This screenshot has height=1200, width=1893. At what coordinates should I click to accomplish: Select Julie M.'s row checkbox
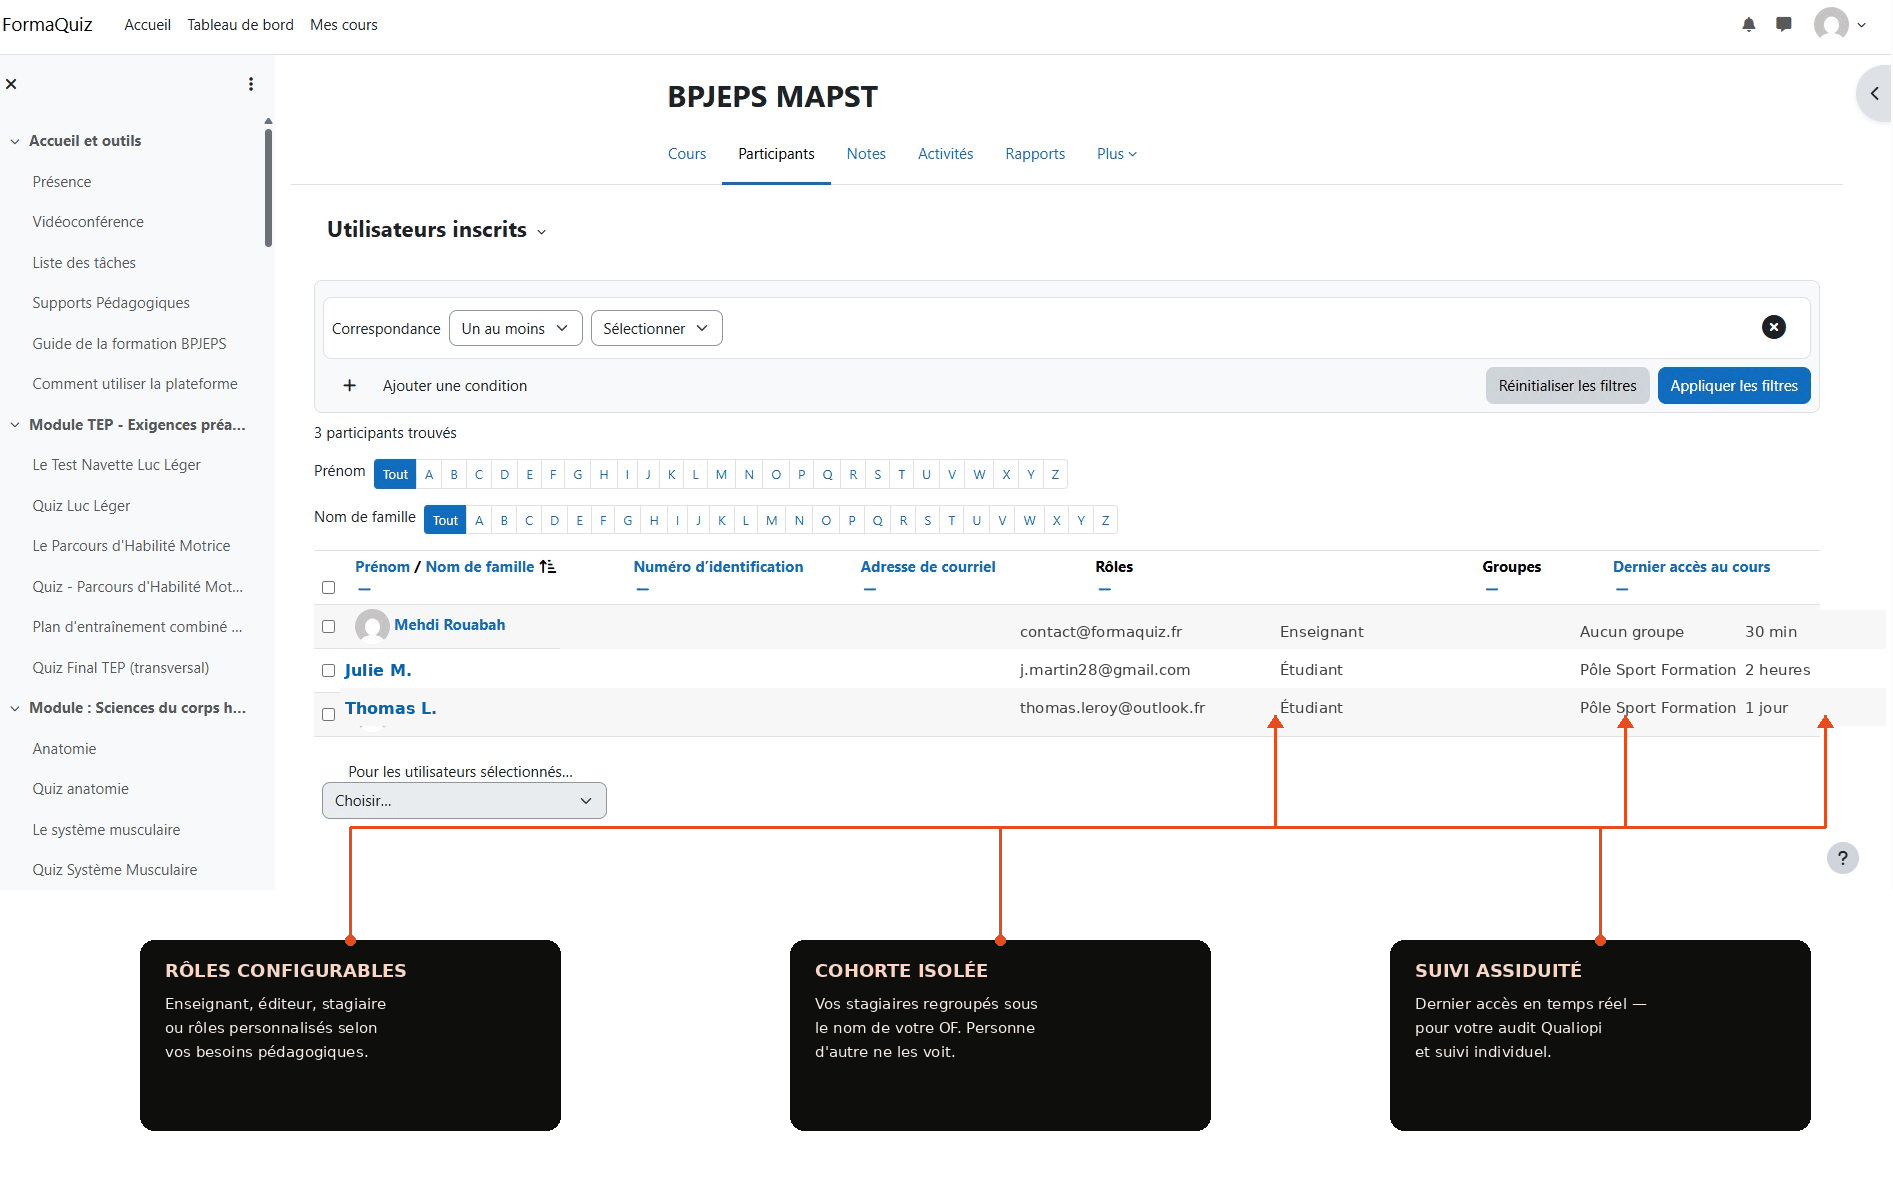(328, 670)
